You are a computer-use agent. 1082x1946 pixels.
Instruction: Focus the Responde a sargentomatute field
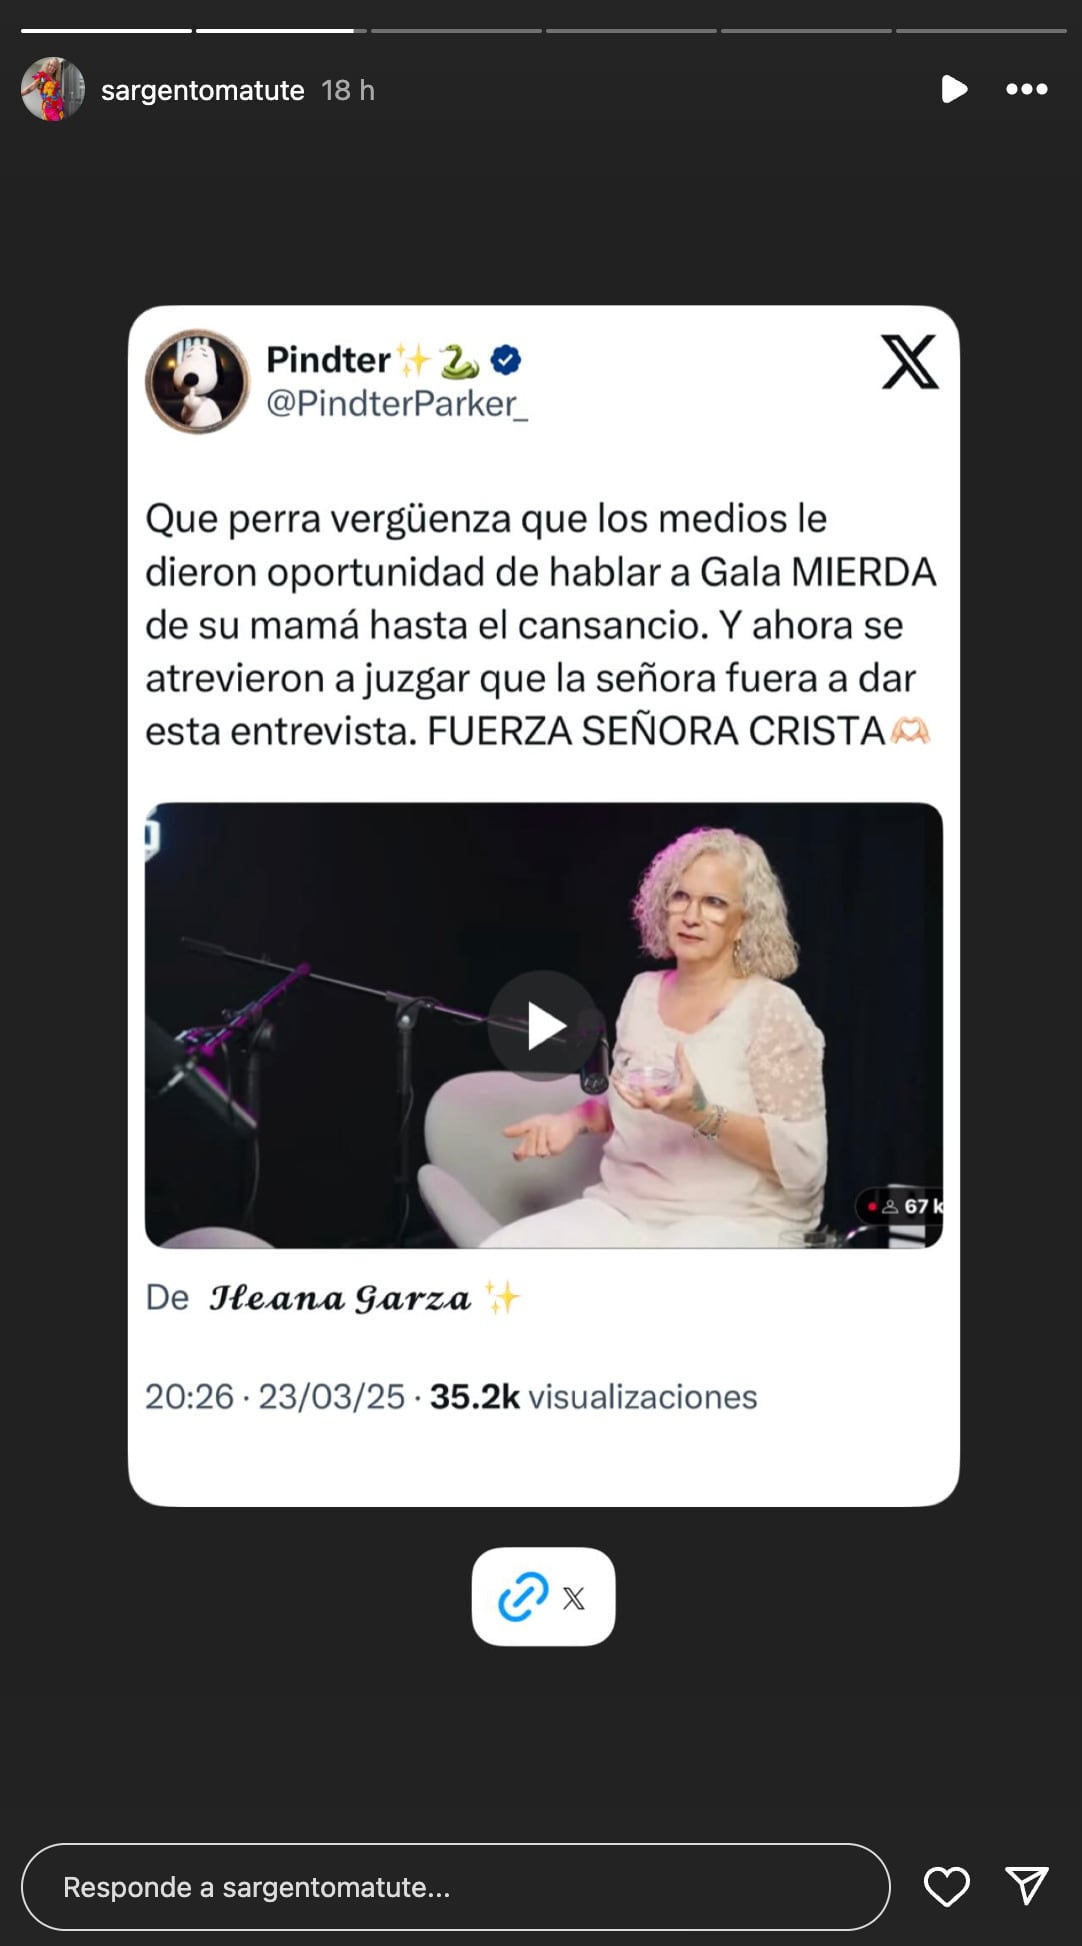(x=456, y=1887)
